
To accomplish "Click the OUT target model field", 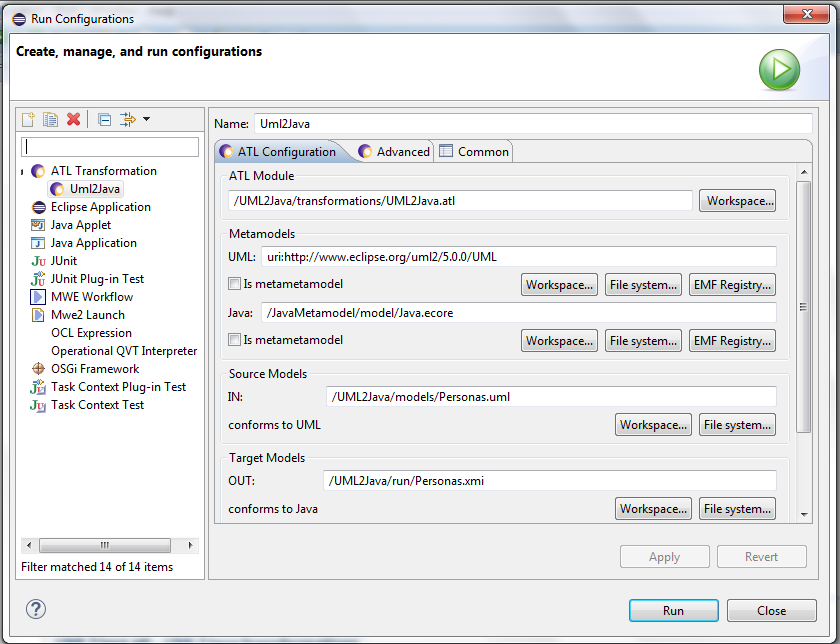I will click(x=550, y=481).
